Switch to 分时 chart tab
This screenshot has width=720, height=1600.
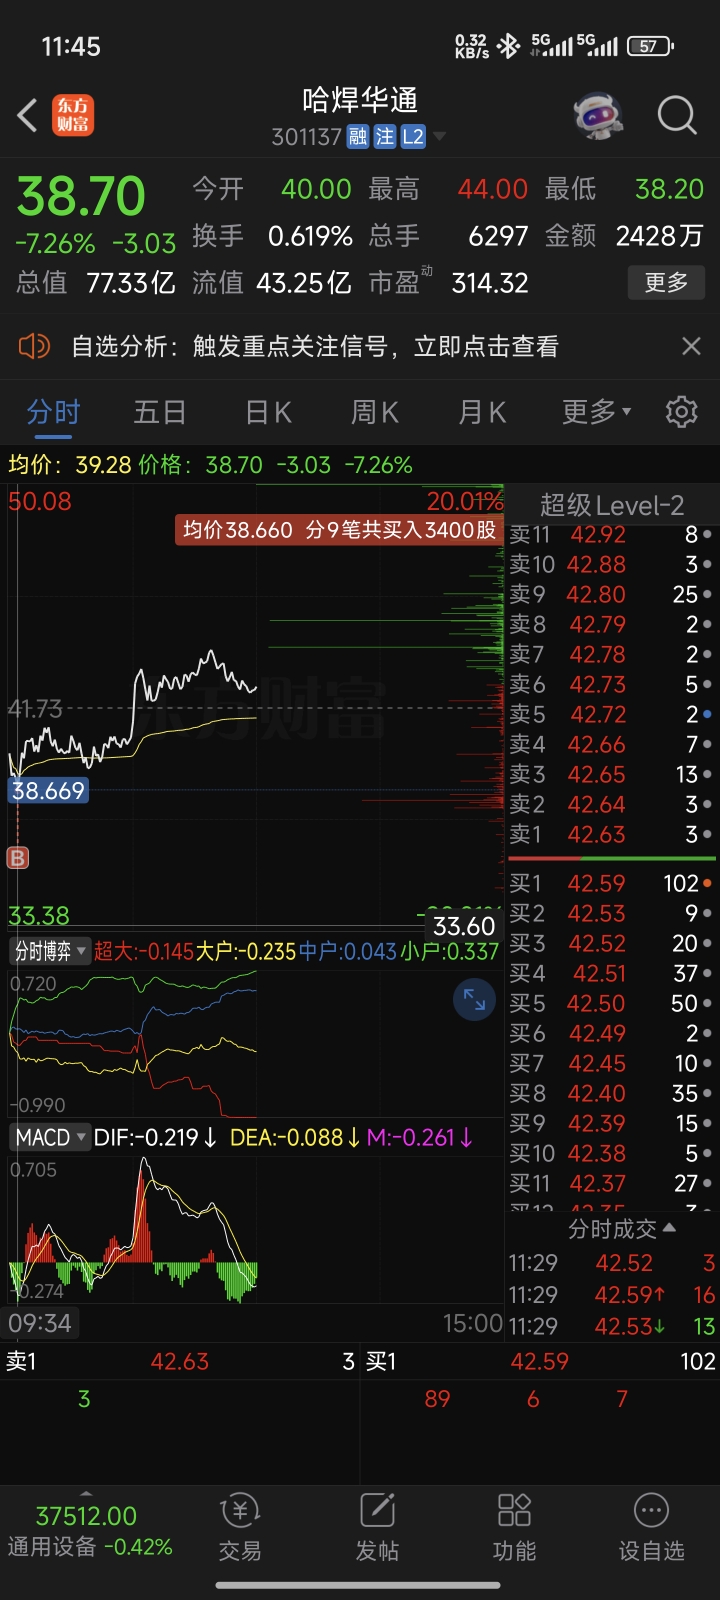pos(53,412)
